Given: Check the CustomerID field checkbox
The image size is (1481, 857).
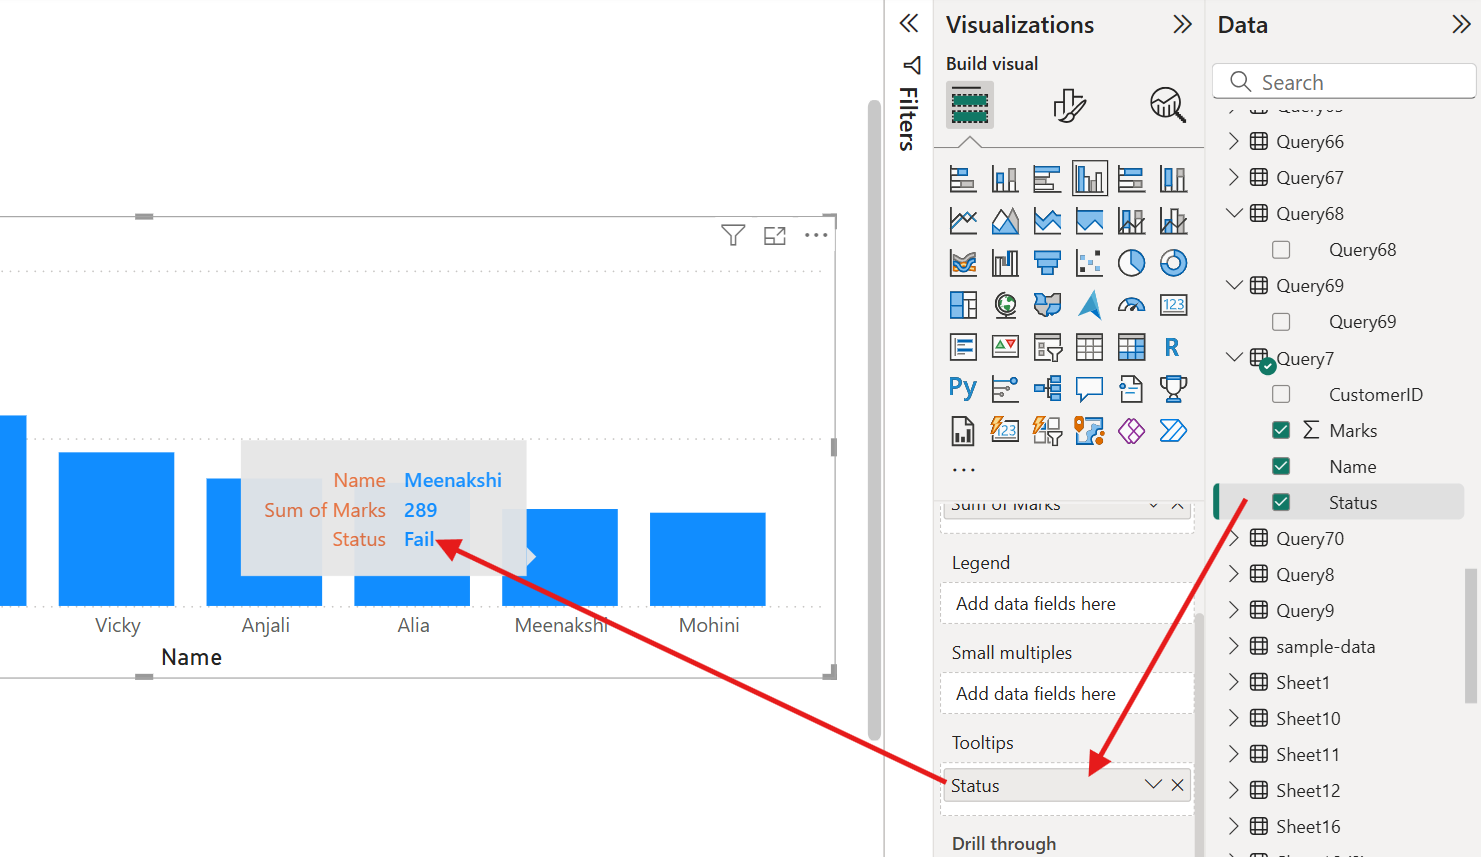Looking at the screenshot, I should tap(1281, 395).
